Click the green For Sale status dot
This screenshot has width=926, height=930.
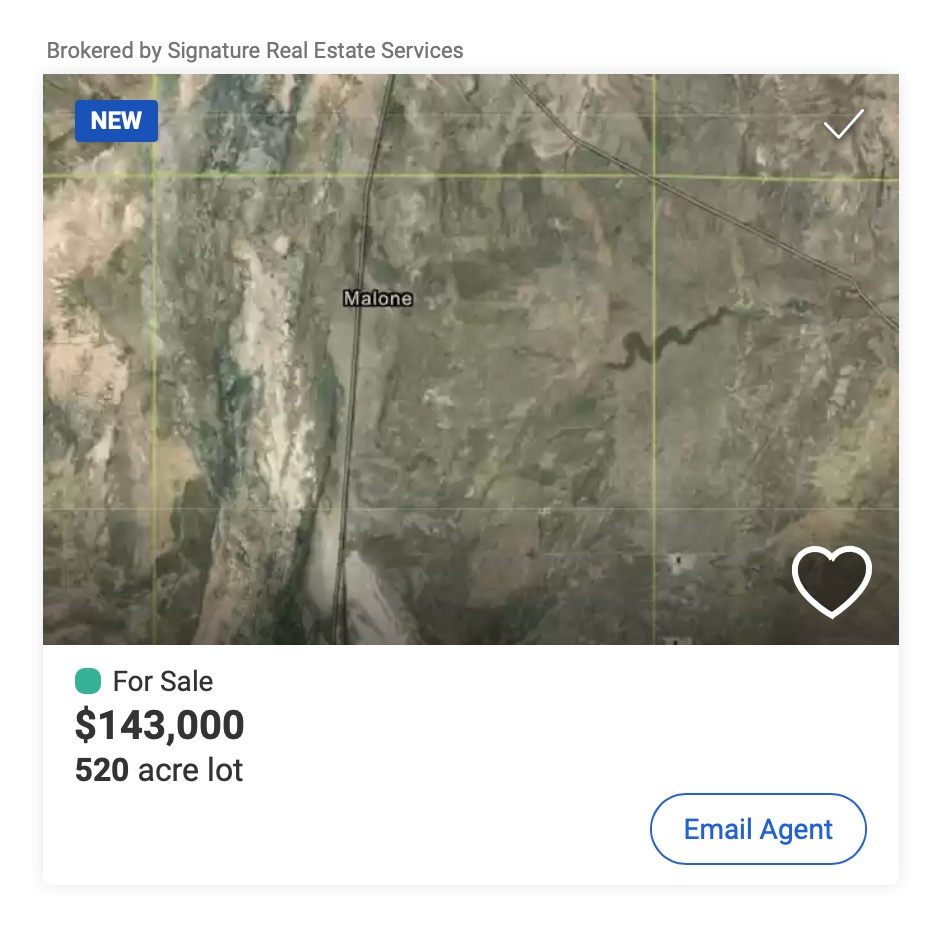88,681
